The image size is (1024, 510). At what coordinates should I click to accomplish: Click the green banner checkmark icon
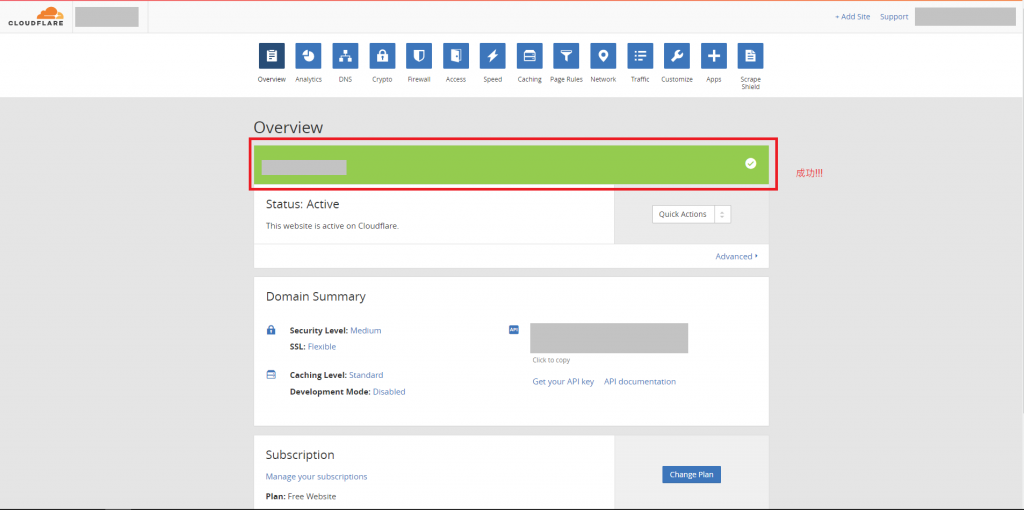pos(750,163)
